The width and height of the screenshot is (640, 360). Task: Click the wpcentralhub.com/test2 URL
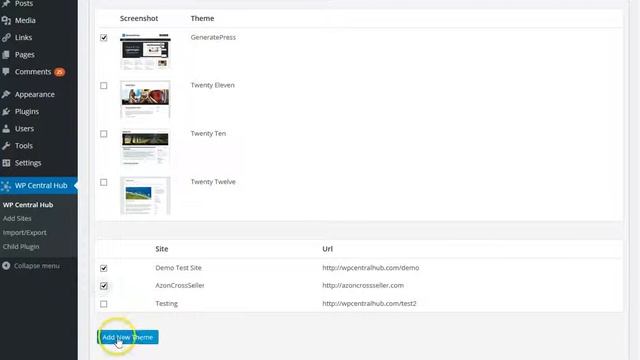(369, 304)
